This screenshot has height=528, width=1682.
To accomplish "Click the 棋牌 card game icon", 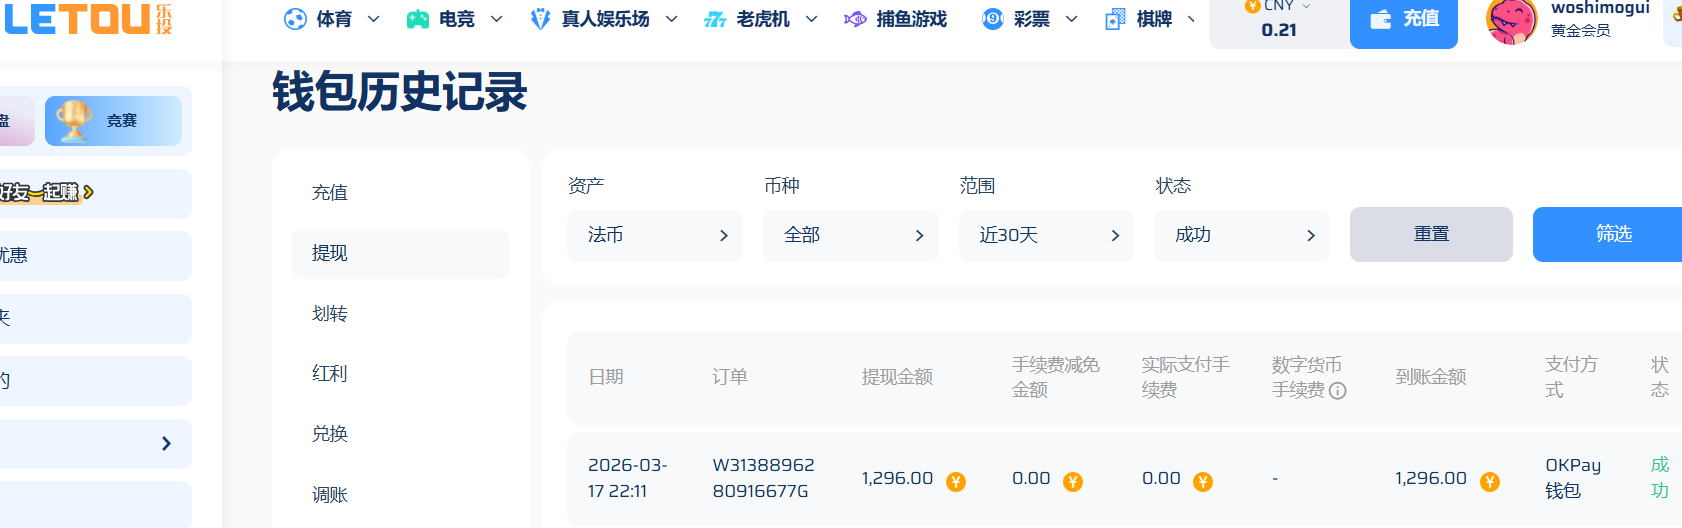I will click(1115, 19).
